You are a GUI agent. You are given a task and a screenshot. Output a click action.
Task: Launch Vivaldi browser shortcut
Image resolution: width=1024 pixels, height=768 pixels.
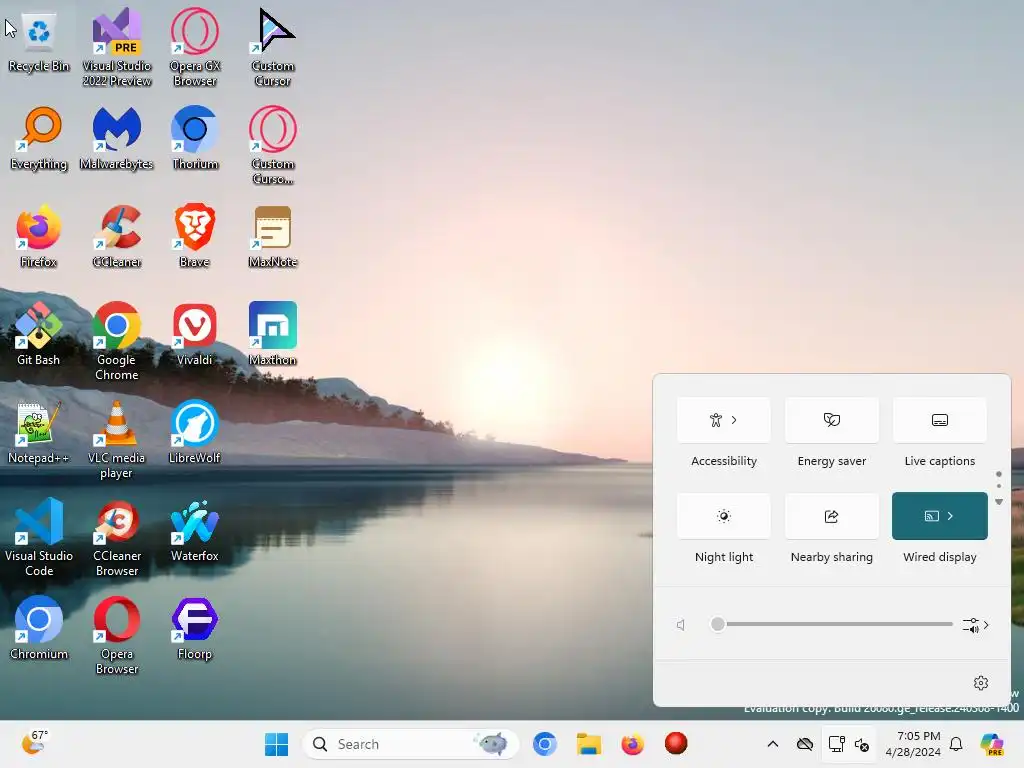pyautogui.click(x=195, y=334)
